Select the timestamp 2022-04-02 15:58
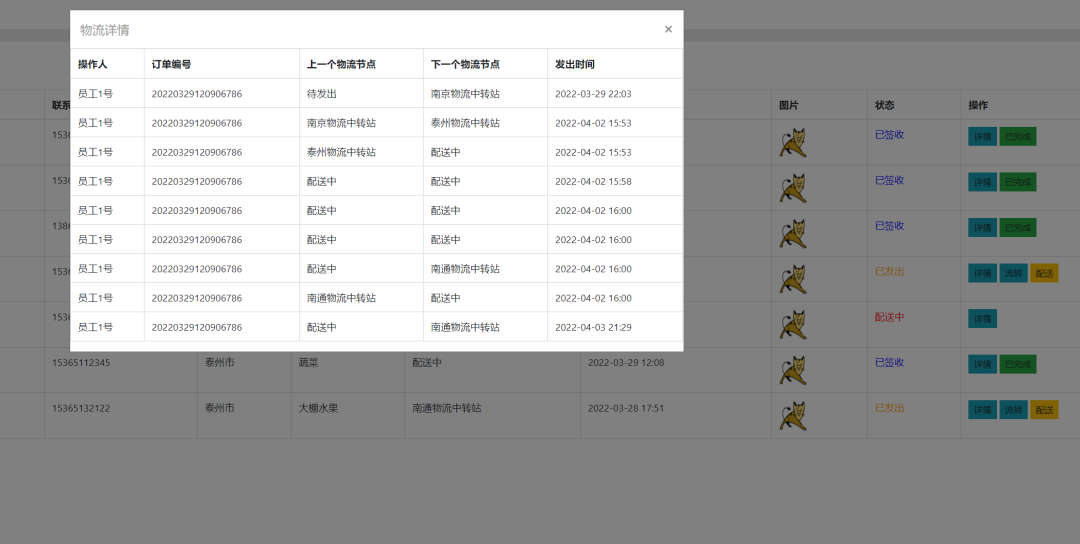 [593, 181]
